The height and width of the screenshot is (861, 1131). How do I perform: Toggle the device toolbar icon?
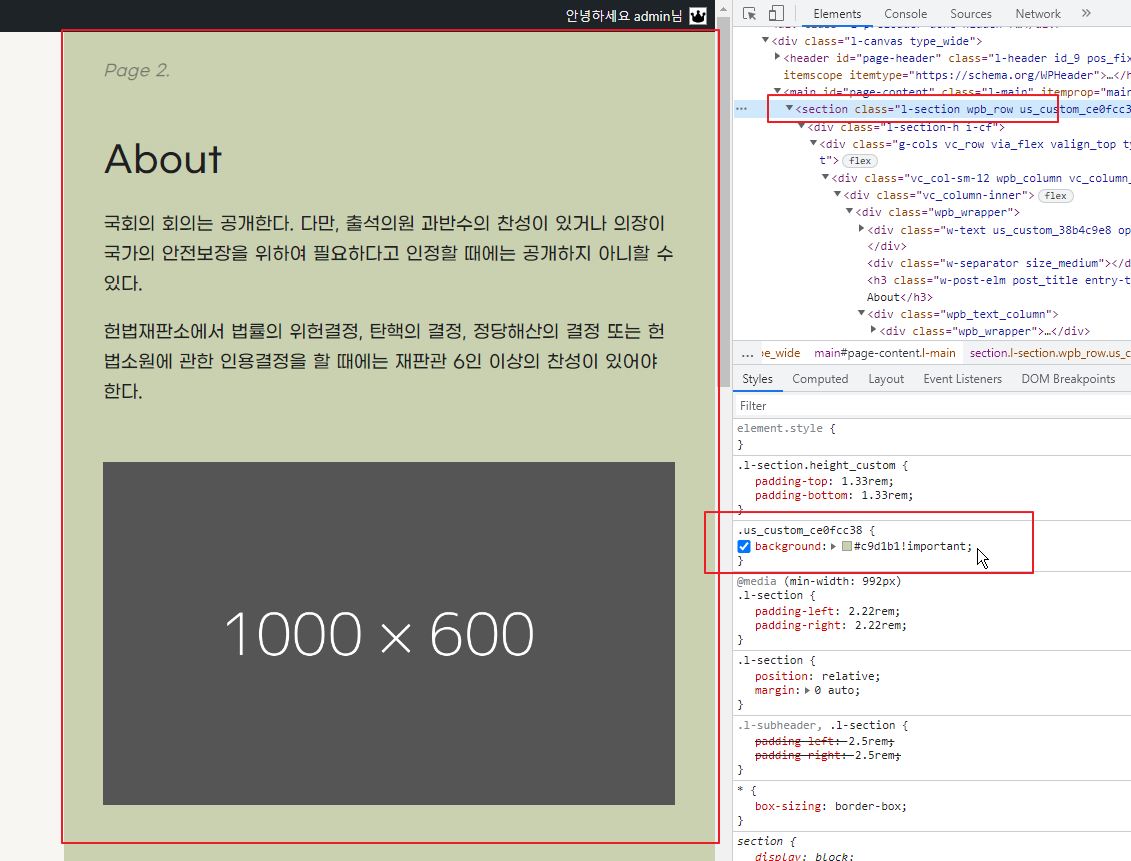coord(776,14)
